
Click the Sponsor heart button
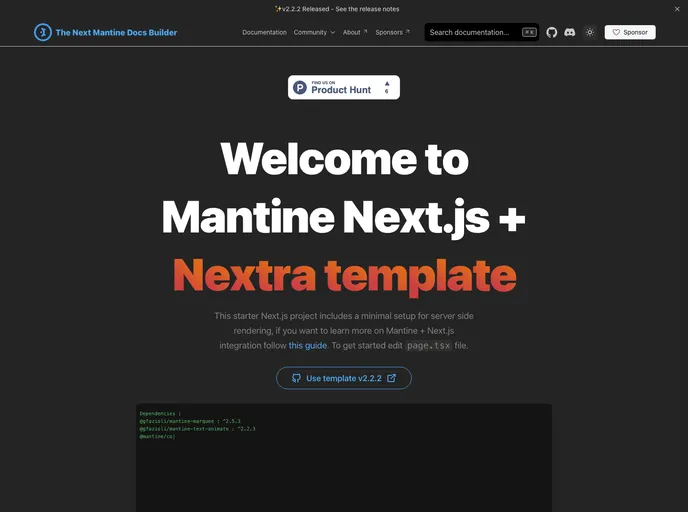(630, 32)
